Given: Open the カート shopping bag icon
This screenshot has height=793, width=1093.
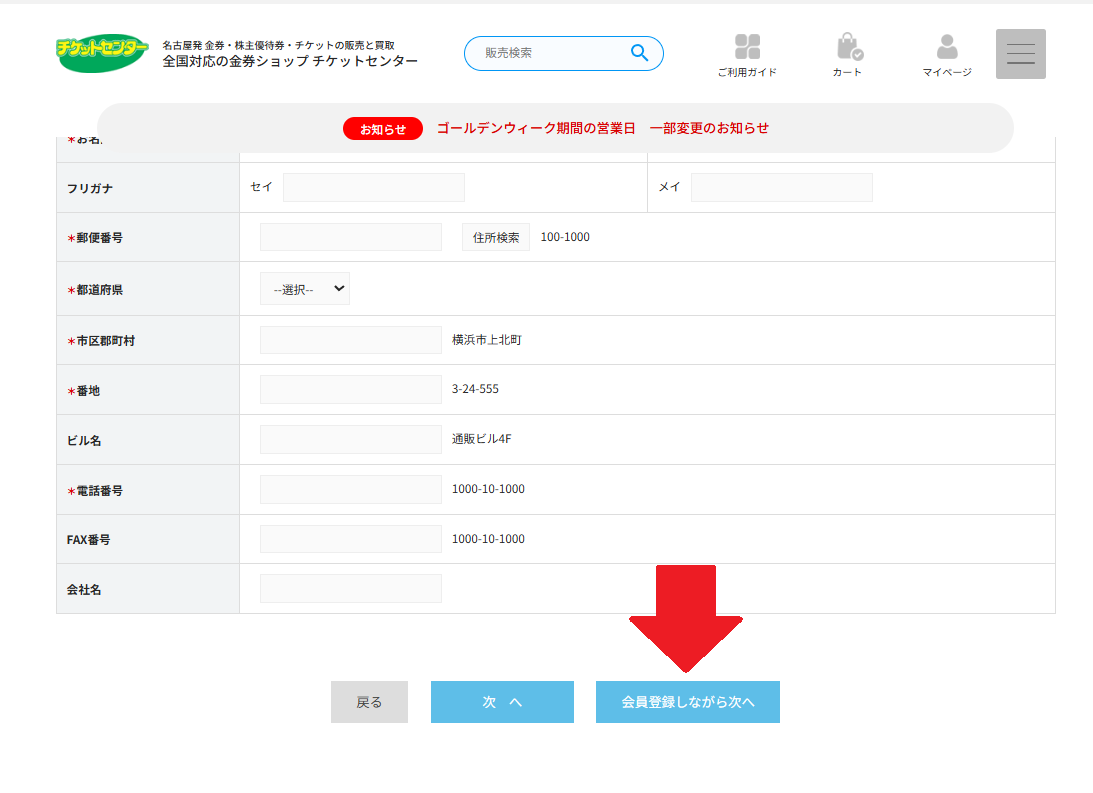Looking at the screenshot, I should click(x=848, y=55).
